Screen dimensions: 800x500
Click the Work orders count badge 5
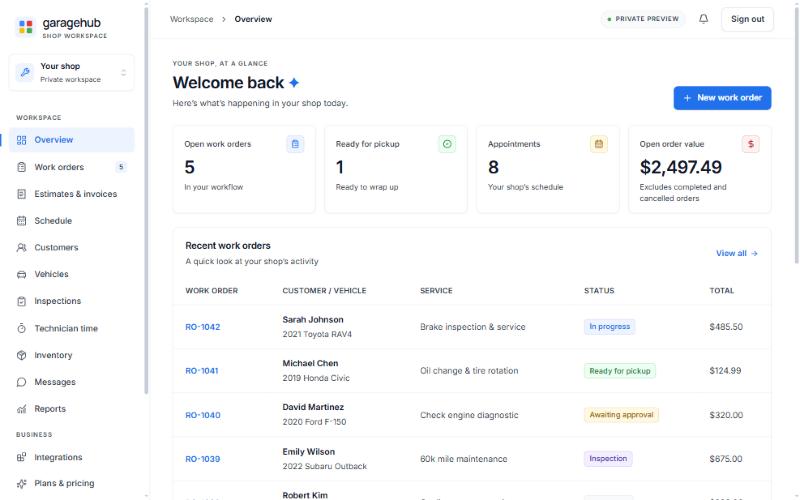pos(121,167)
